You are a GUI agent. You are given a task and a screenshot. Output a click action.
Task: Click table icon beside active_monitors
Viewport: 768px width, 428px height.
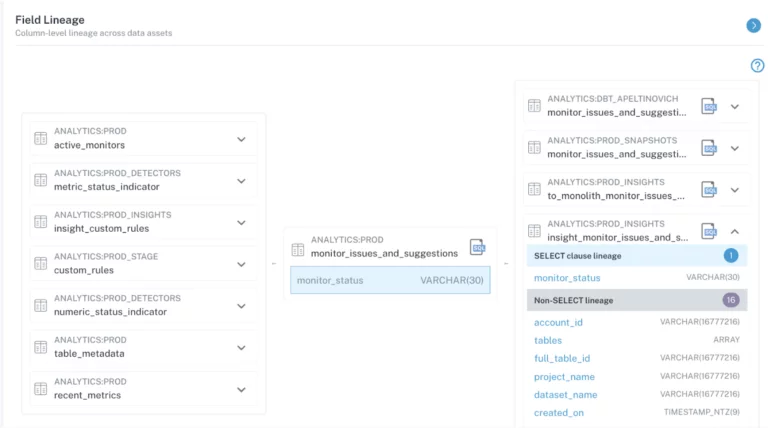click(x=41, y=139)
